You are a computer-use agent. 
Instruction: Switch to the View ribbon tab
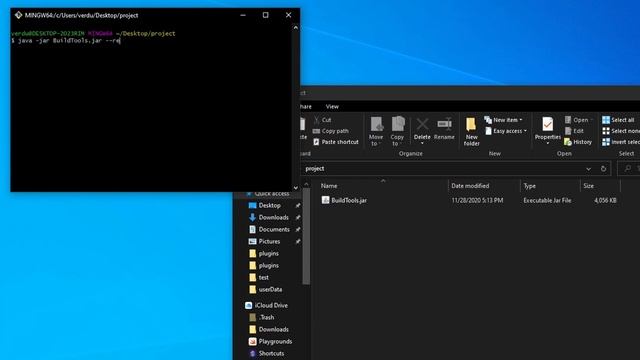(x=332, y=107)
